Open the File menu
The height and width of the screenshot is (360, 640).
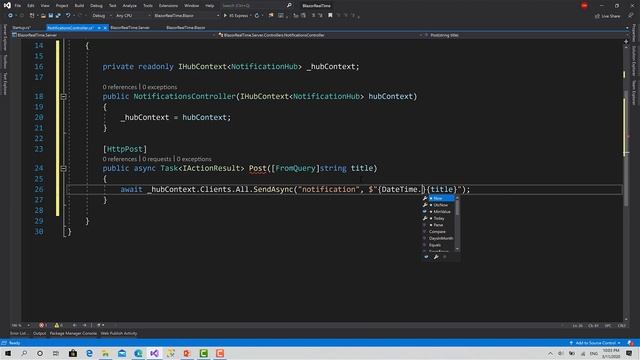click(x=18, y=6)
